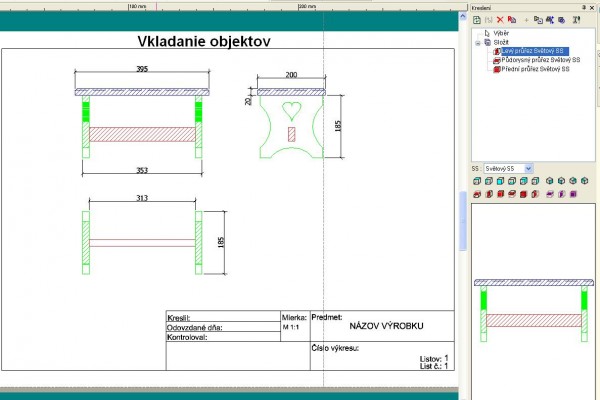Click the red X delete icon
The image size is (600, 400).
click(500, 19)
